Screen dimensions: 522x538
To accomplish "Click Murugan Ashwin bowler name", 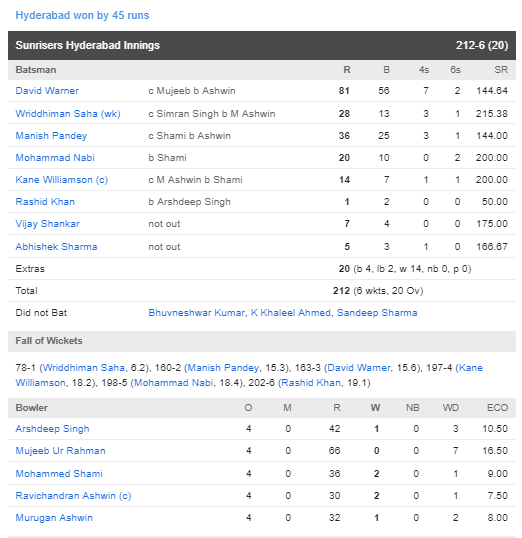I will 54,517.
